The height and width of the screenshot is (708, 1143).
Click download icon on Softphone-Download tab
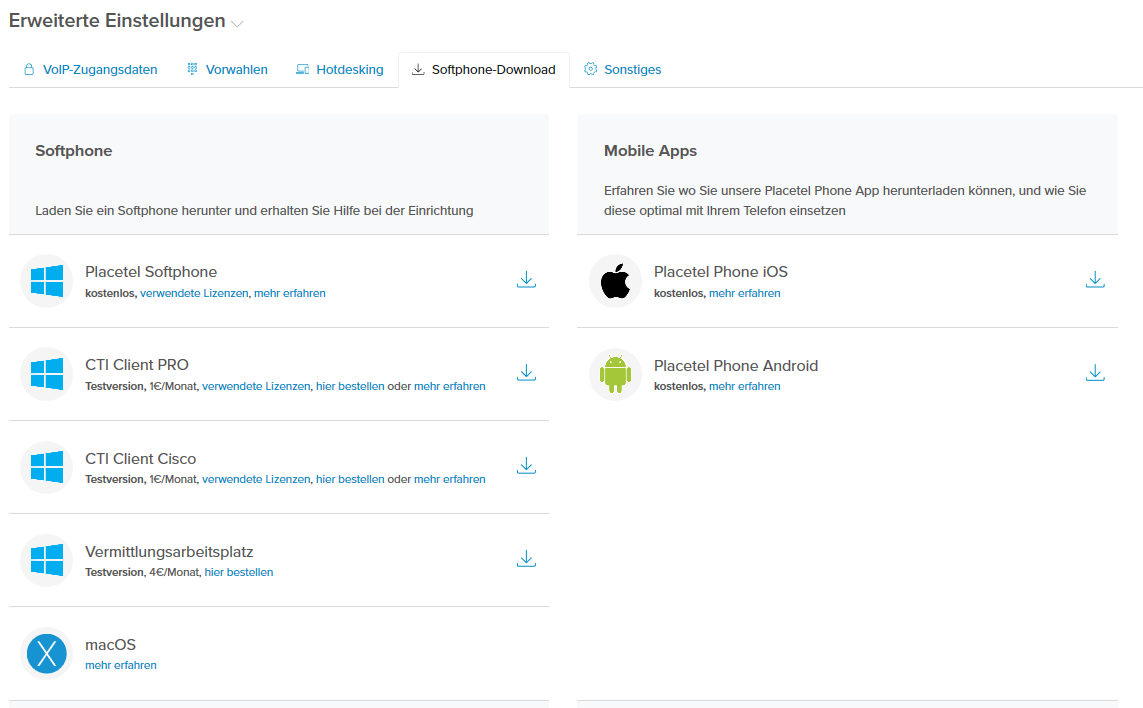coord(418,69)
